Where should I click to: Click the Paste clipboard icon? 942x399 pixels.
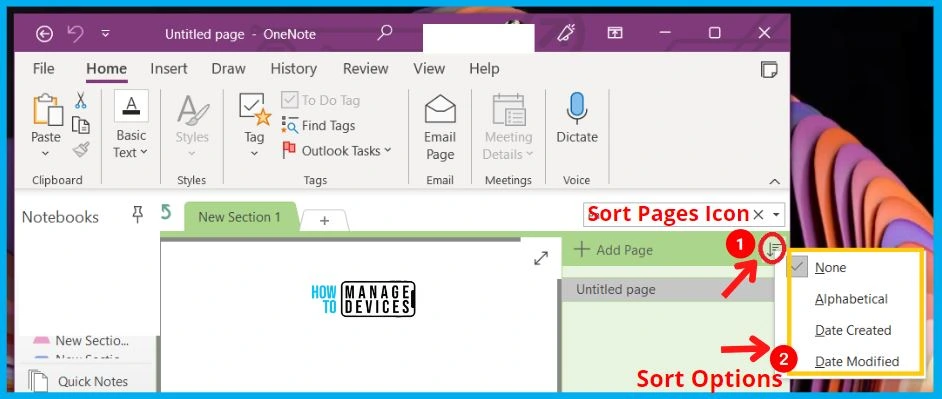click(x=47, y=110)
